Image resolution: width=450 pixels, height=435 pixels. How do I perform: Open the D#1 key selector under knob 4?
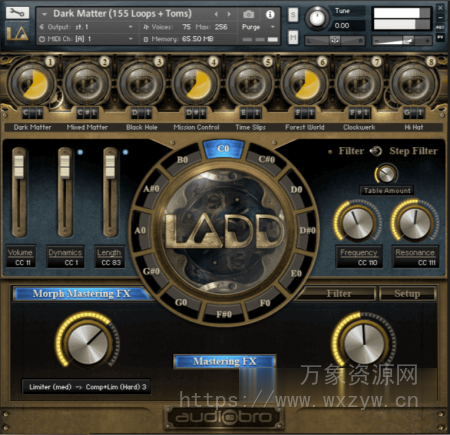196,113
